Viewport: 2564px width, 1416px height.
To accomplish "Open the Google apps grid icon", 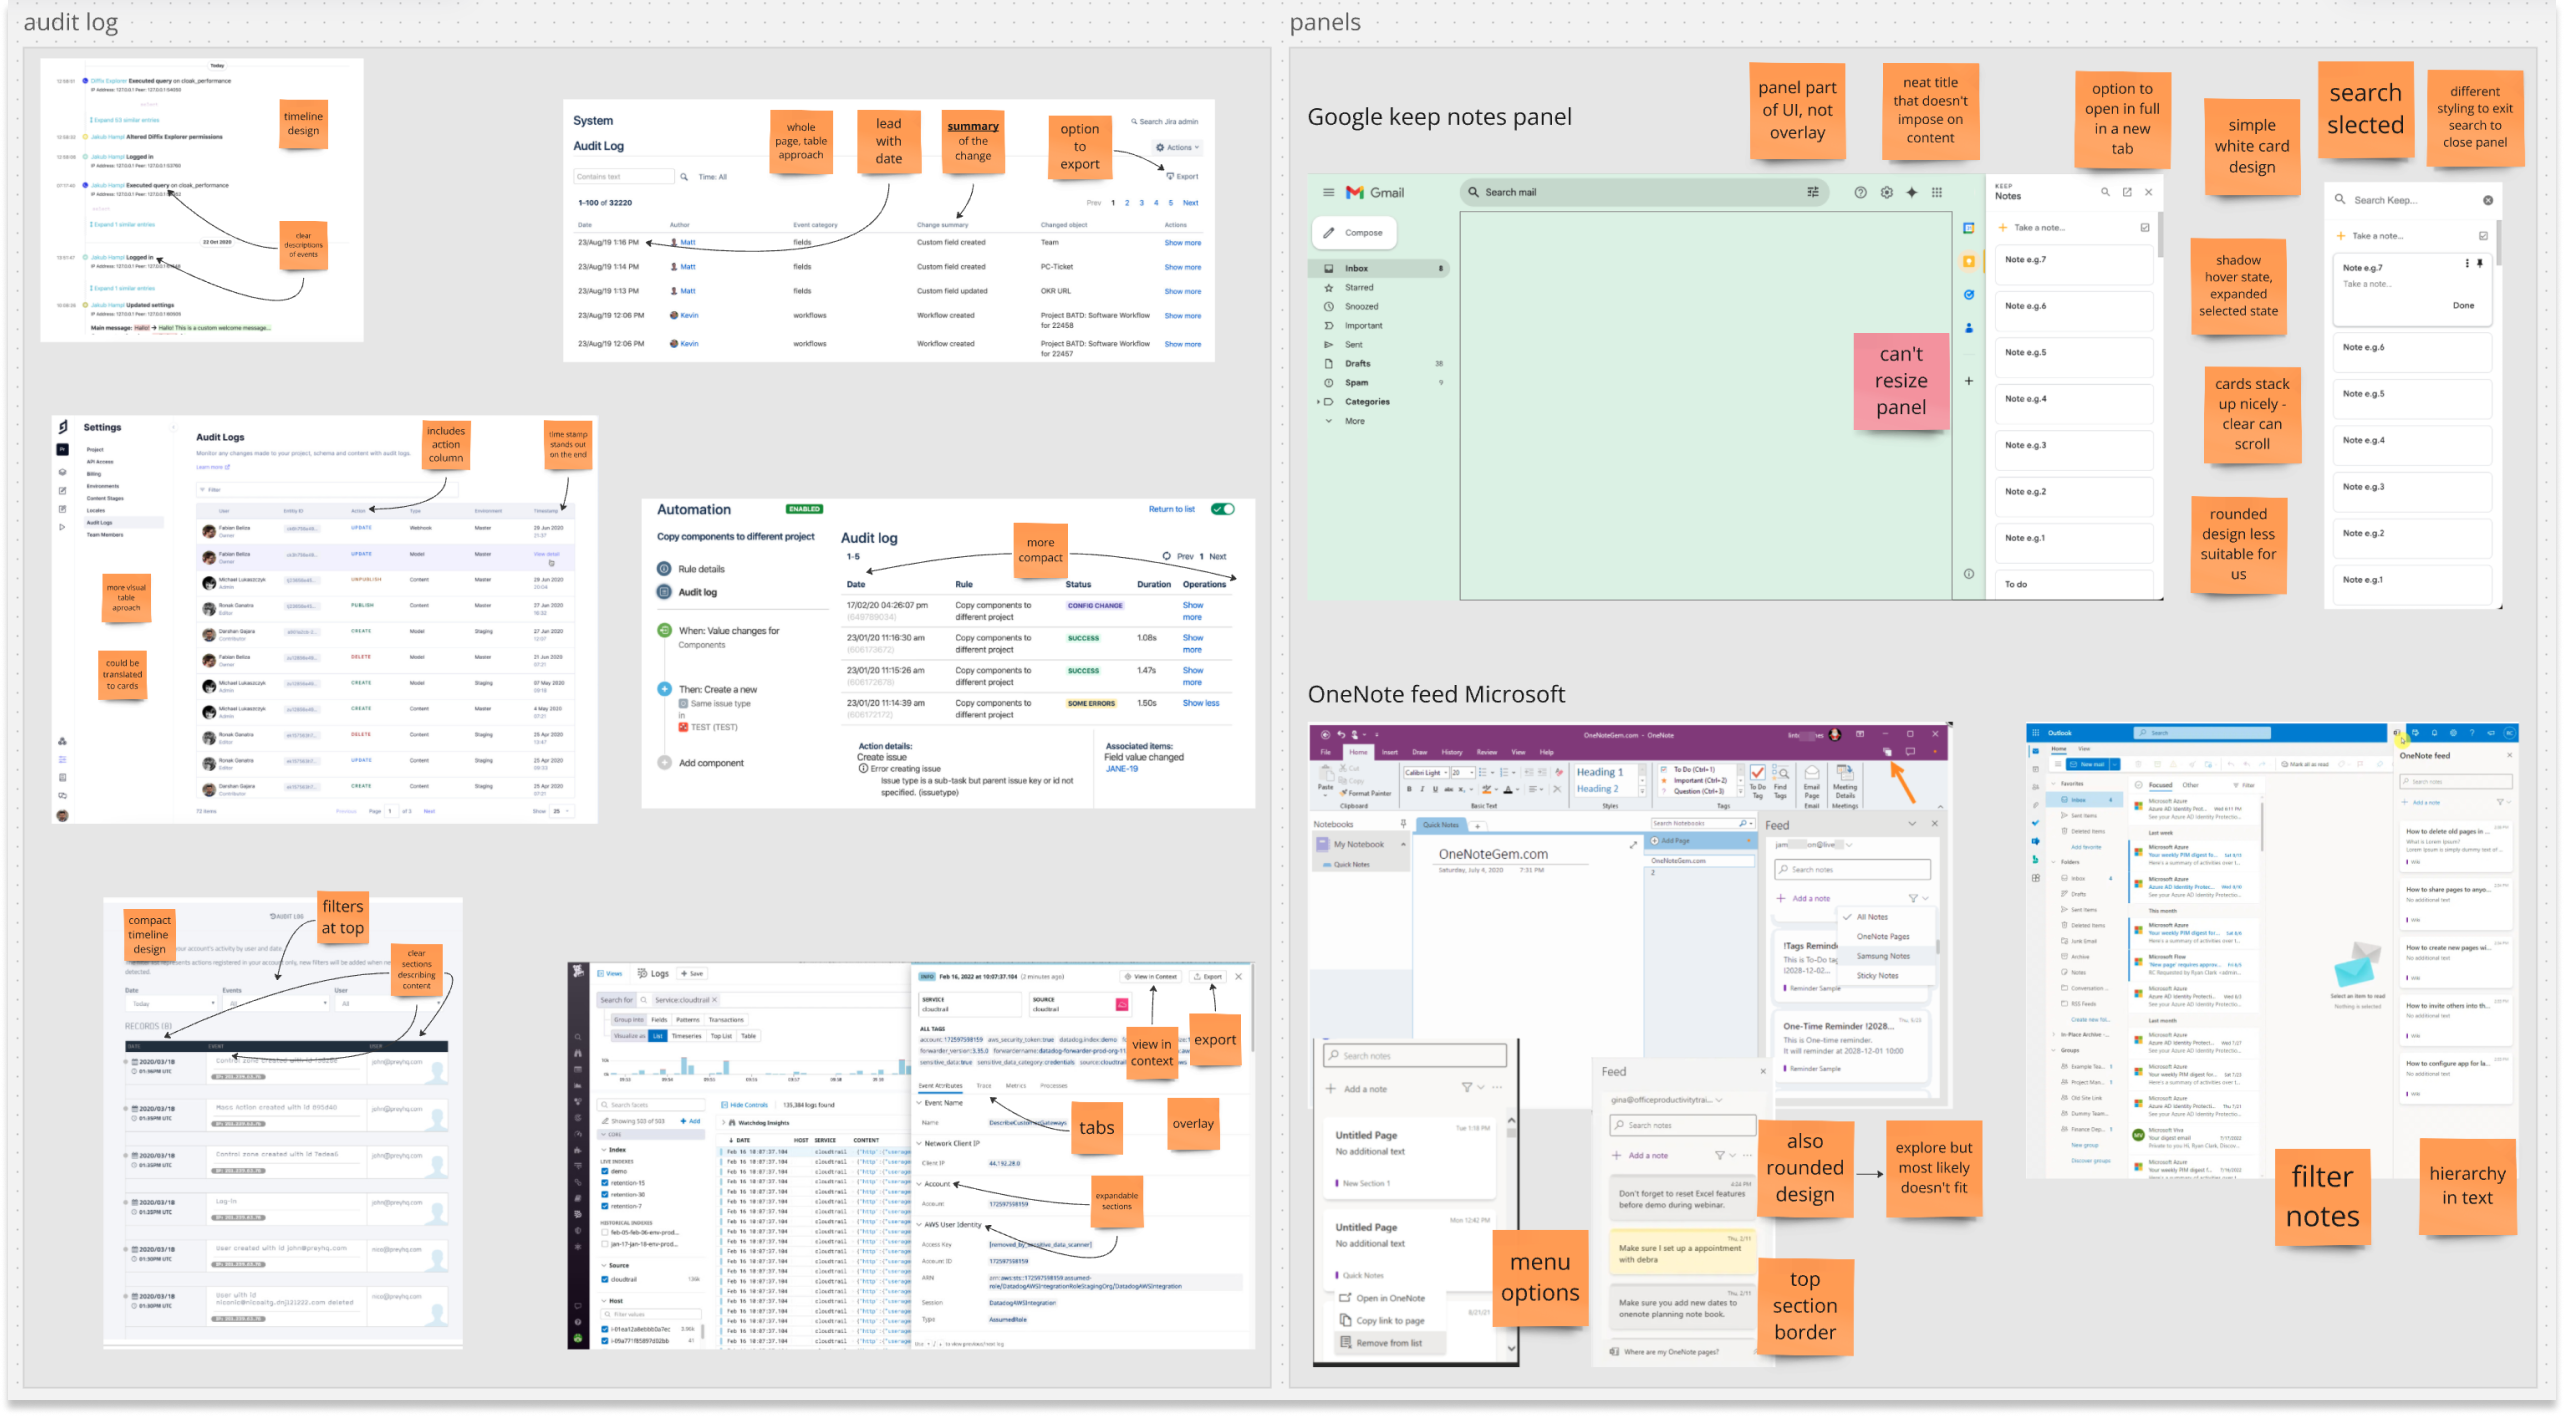I will coord(1937,192).
